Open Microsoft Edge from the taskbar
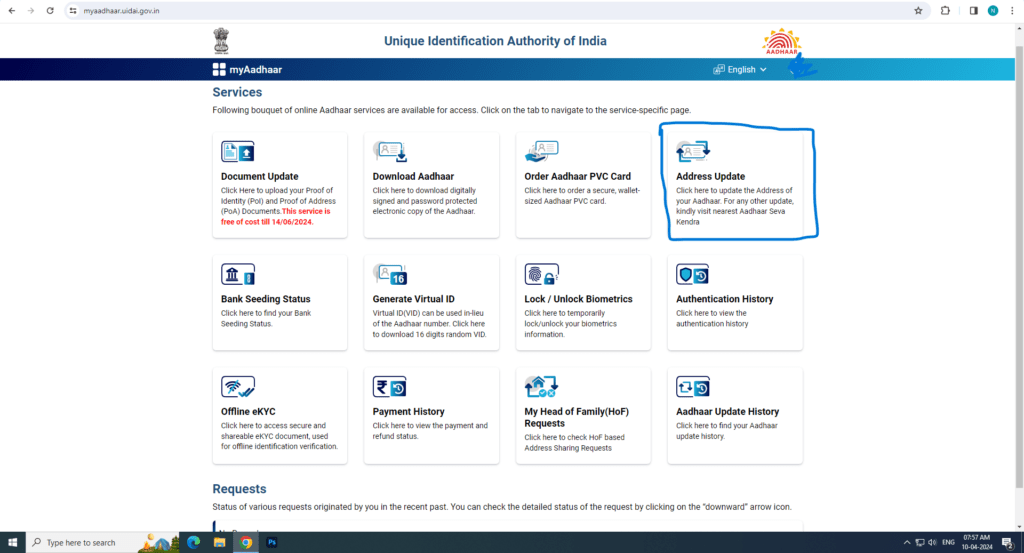The image size is (1024, 553). pos(193,542)
